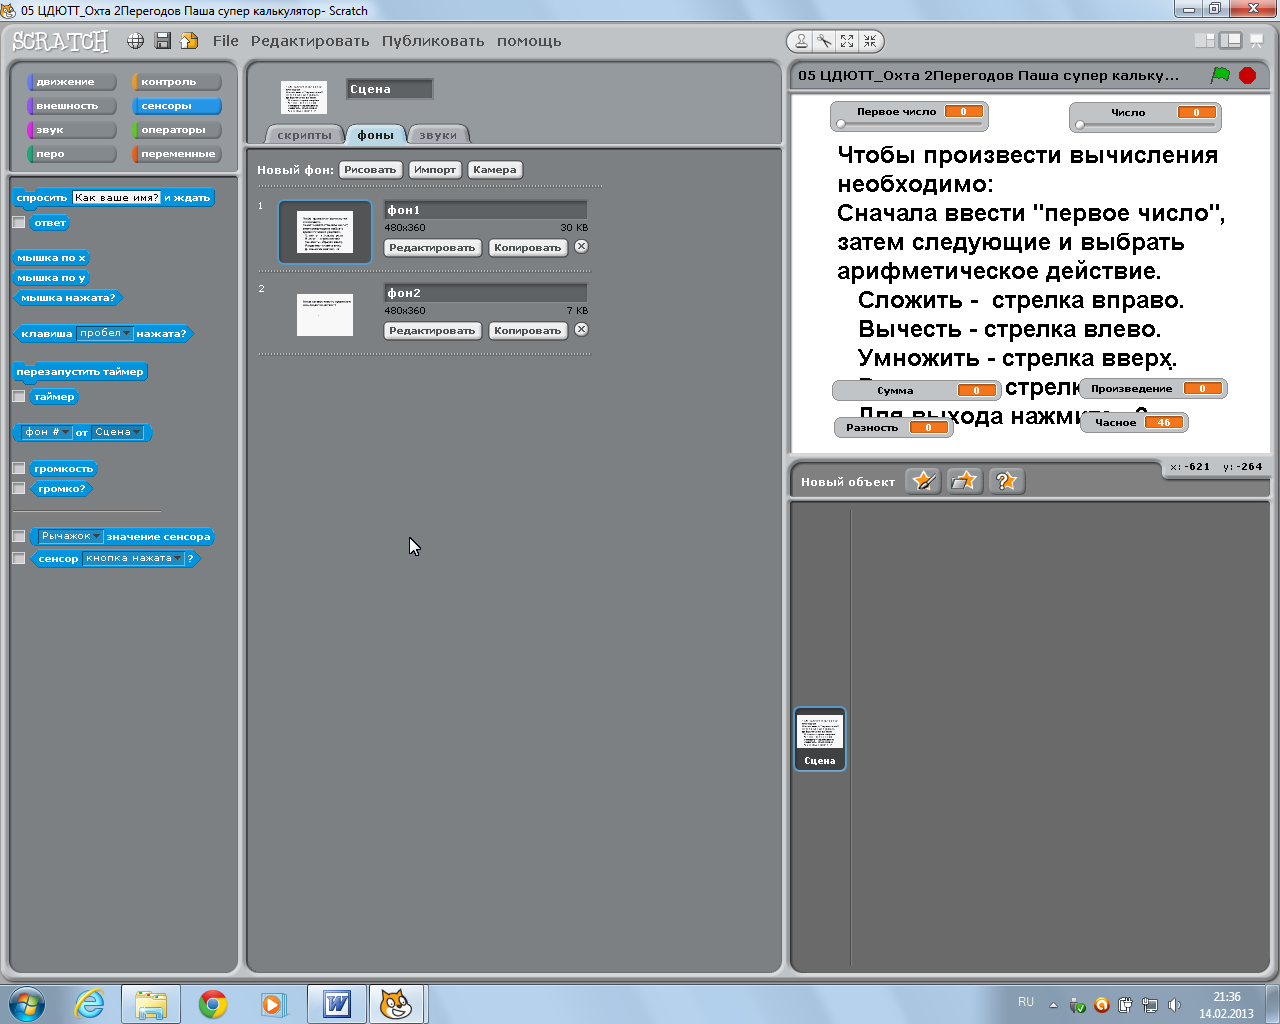Enter presentation mode
Screen dimensions: 1280x1024
point(1257,41)
